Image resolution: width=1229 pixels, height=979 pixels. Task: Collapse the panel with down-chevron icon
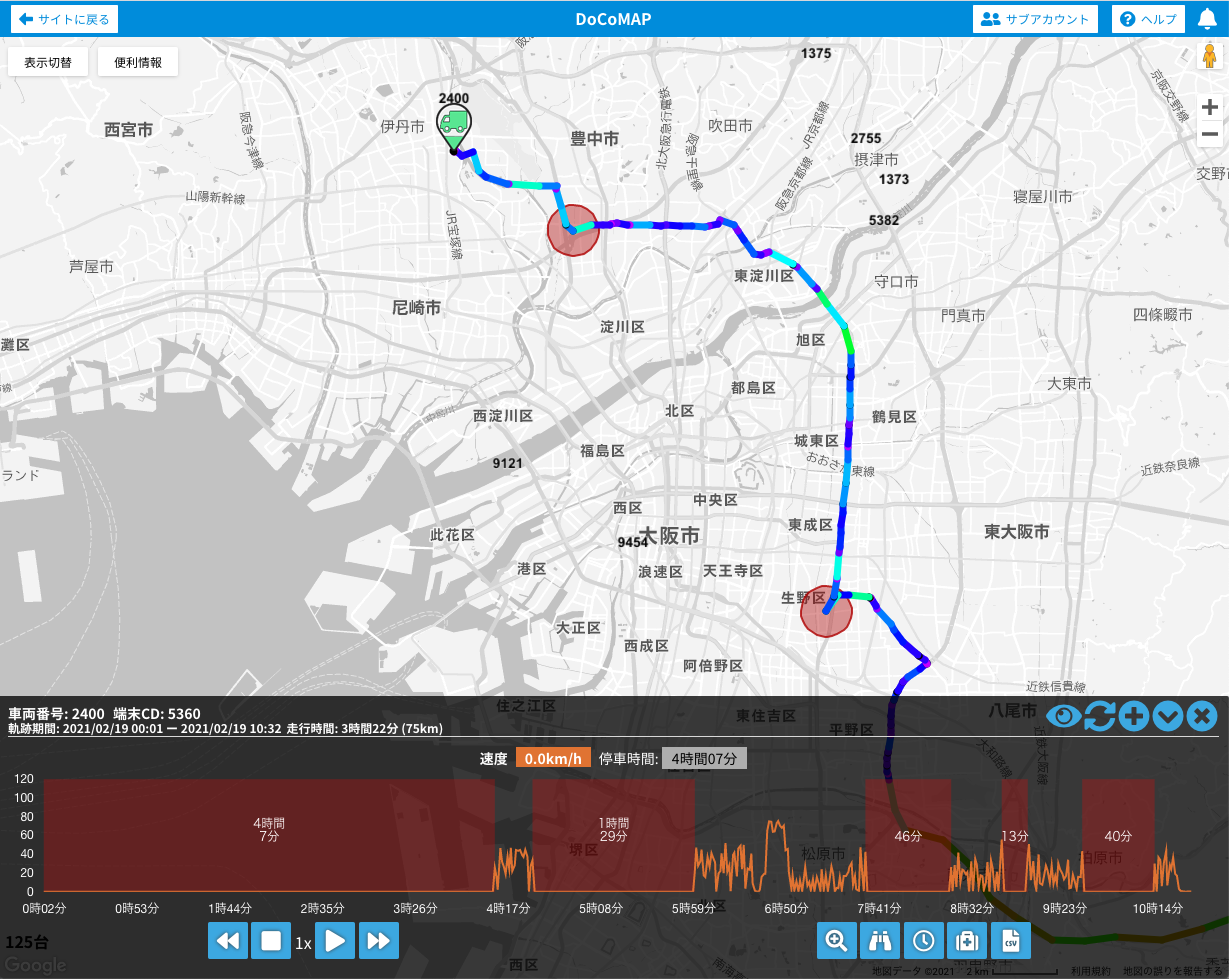1168,716
